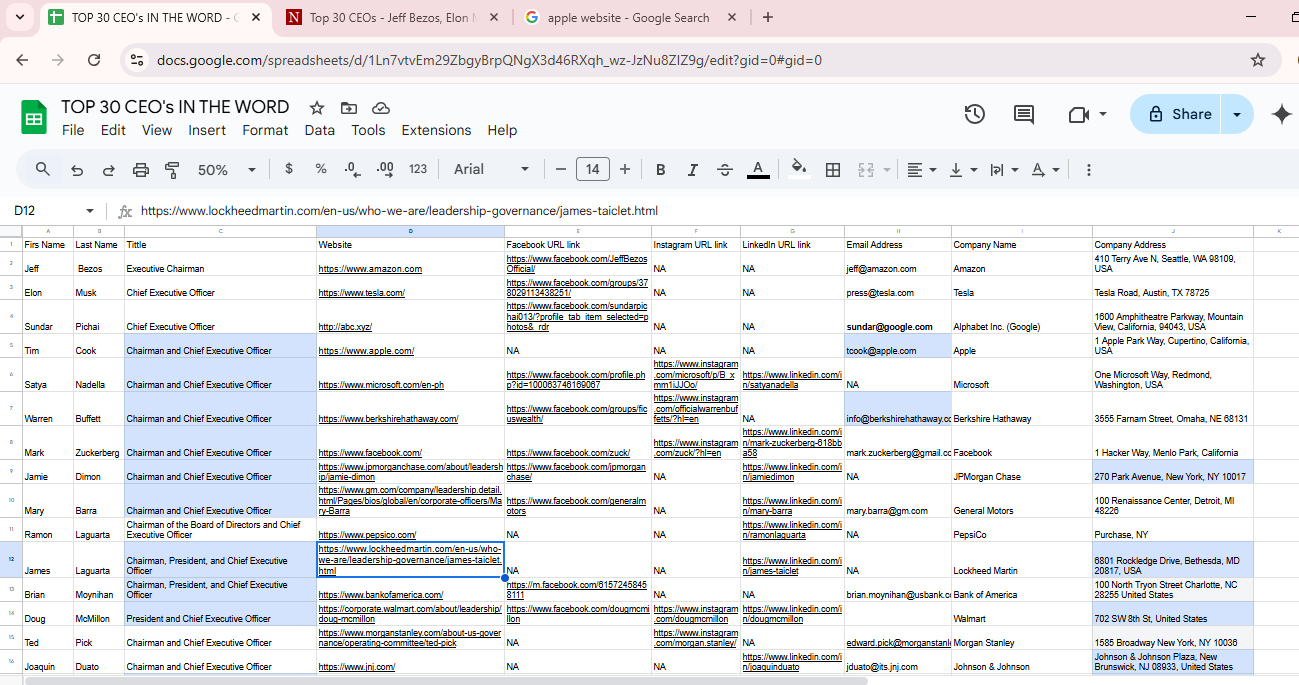Select the Alphabet Inc. (Google) cell
This screenshot has height=685, width=1299.
coord(1021,317)
